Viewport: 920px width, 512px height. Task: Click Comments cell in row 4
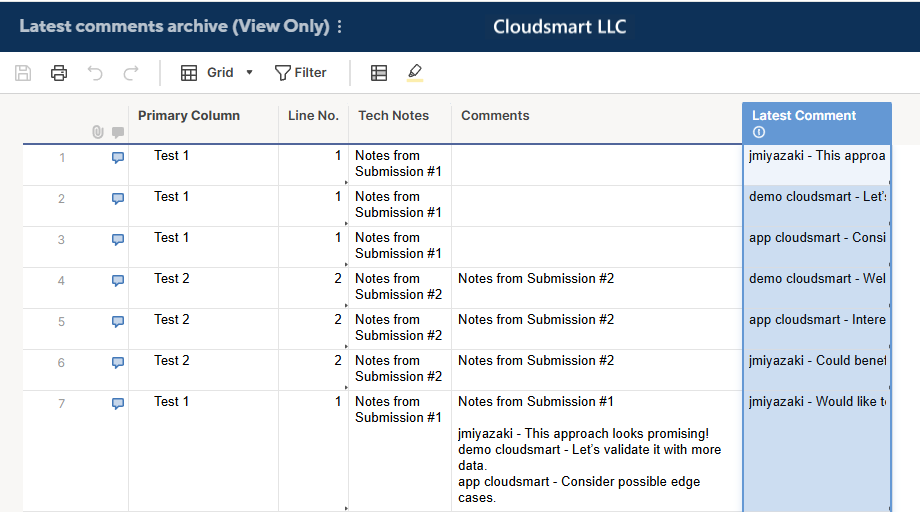click(x=597, y=288)
